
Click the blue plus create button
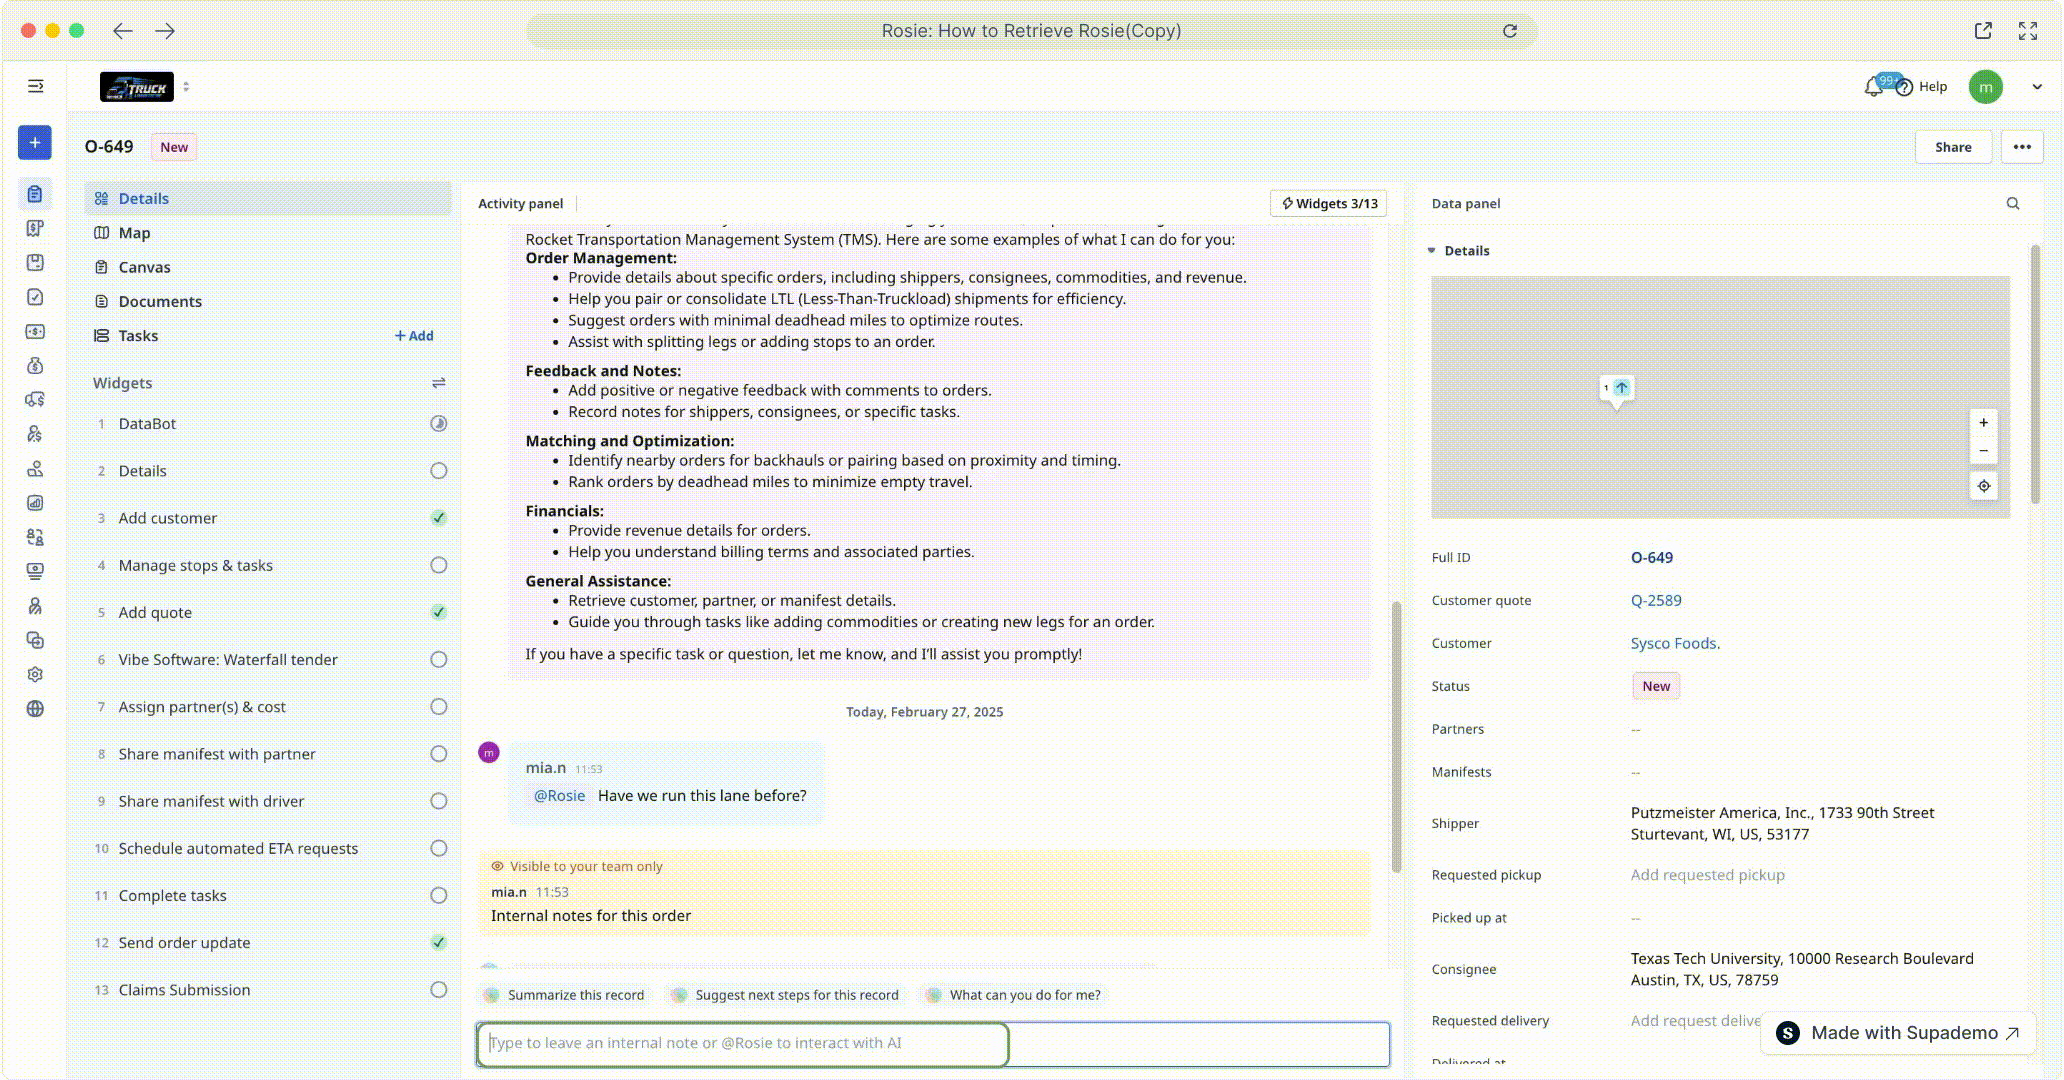pyautogui.click(x=34, y=142)
